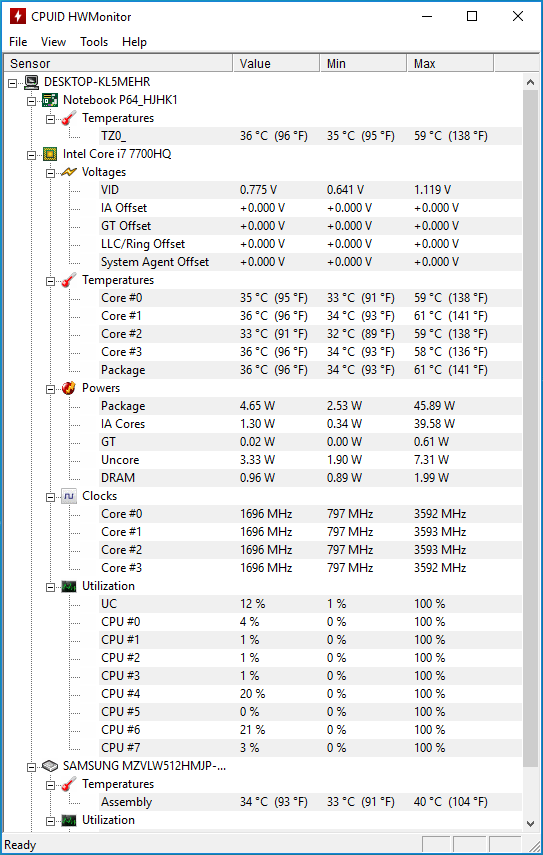Open the Tools menu
Viewport: 543px width, 855px height.
[94, 42]
